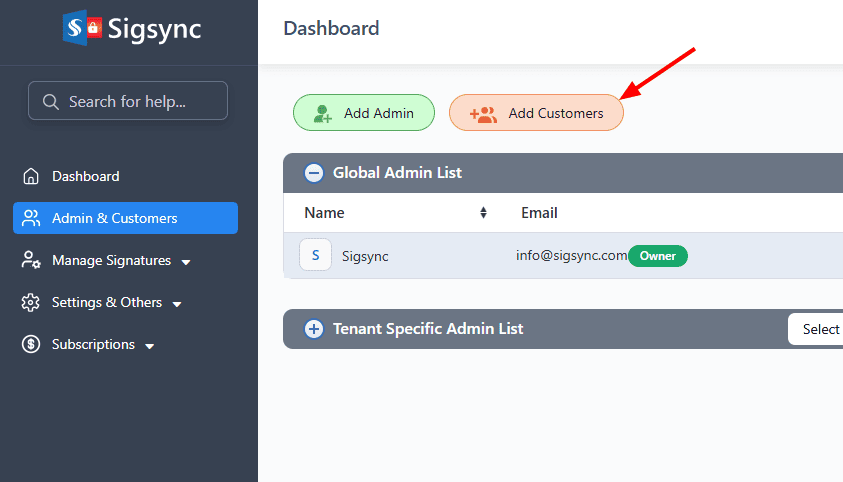This screenshot has height=482, width=843.
Task: Expand the Subscriptions submenu arrow
Action: click(150, 346)
